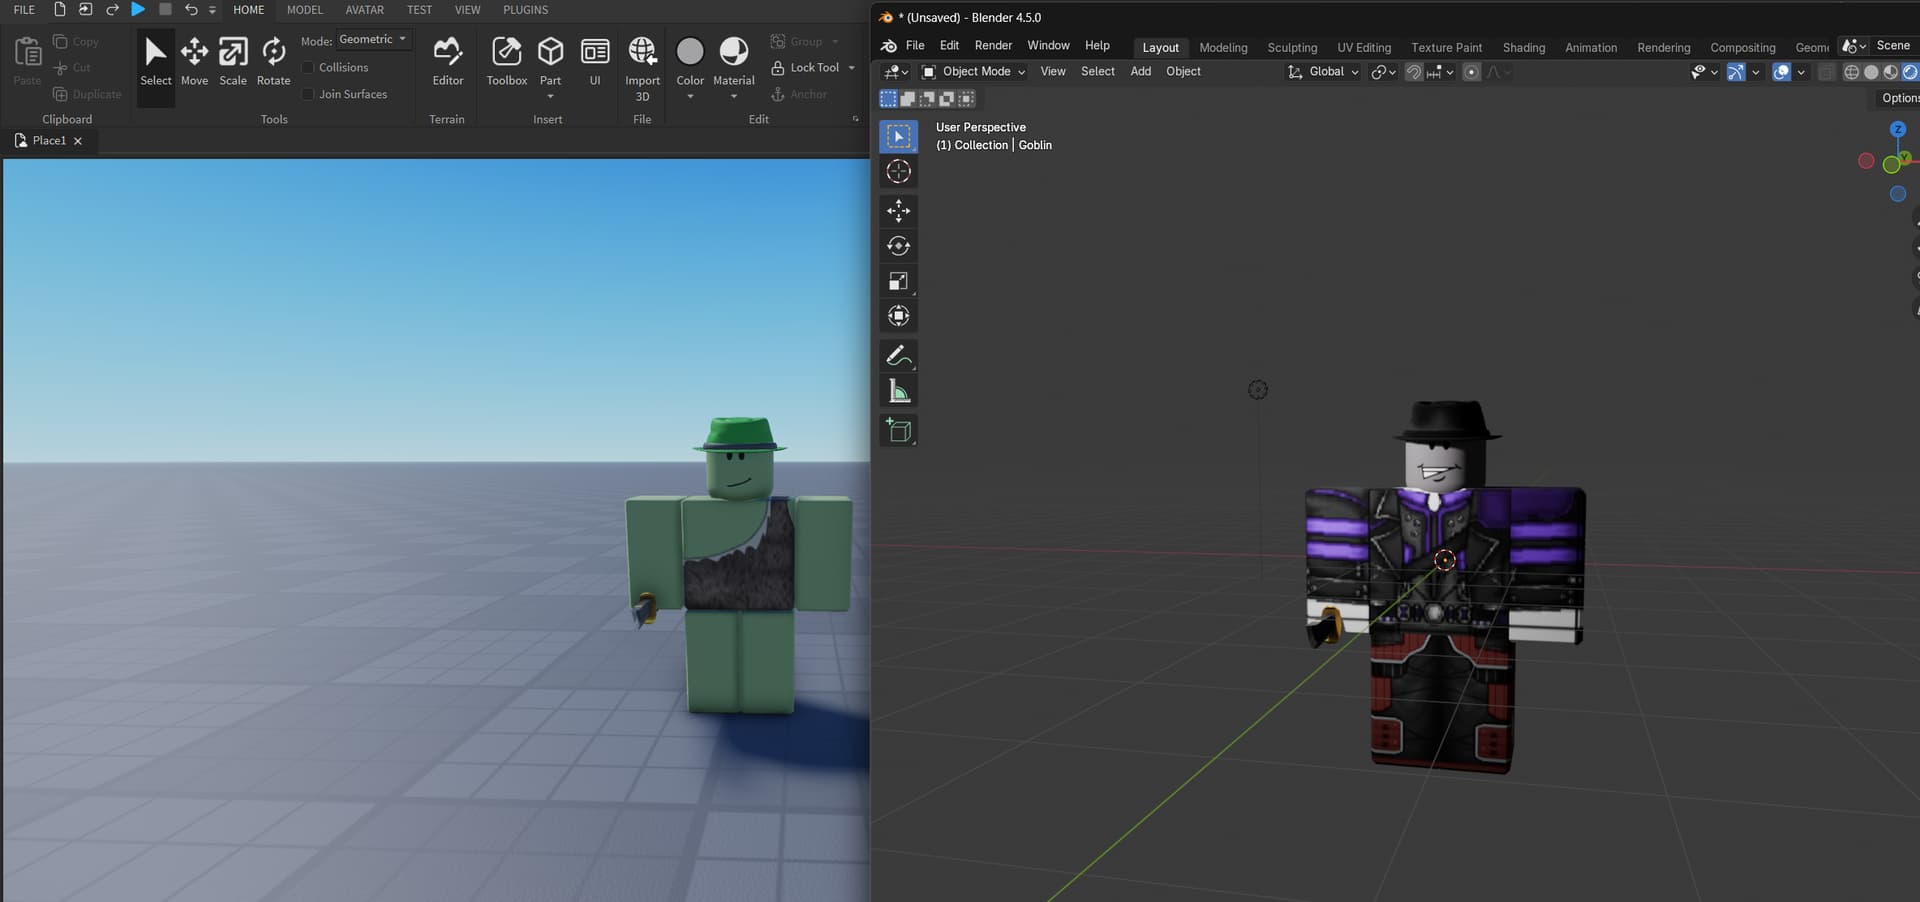Switch to the MODEL ribbon tab
Screen dimensions: 1920x902
(303, 10)
